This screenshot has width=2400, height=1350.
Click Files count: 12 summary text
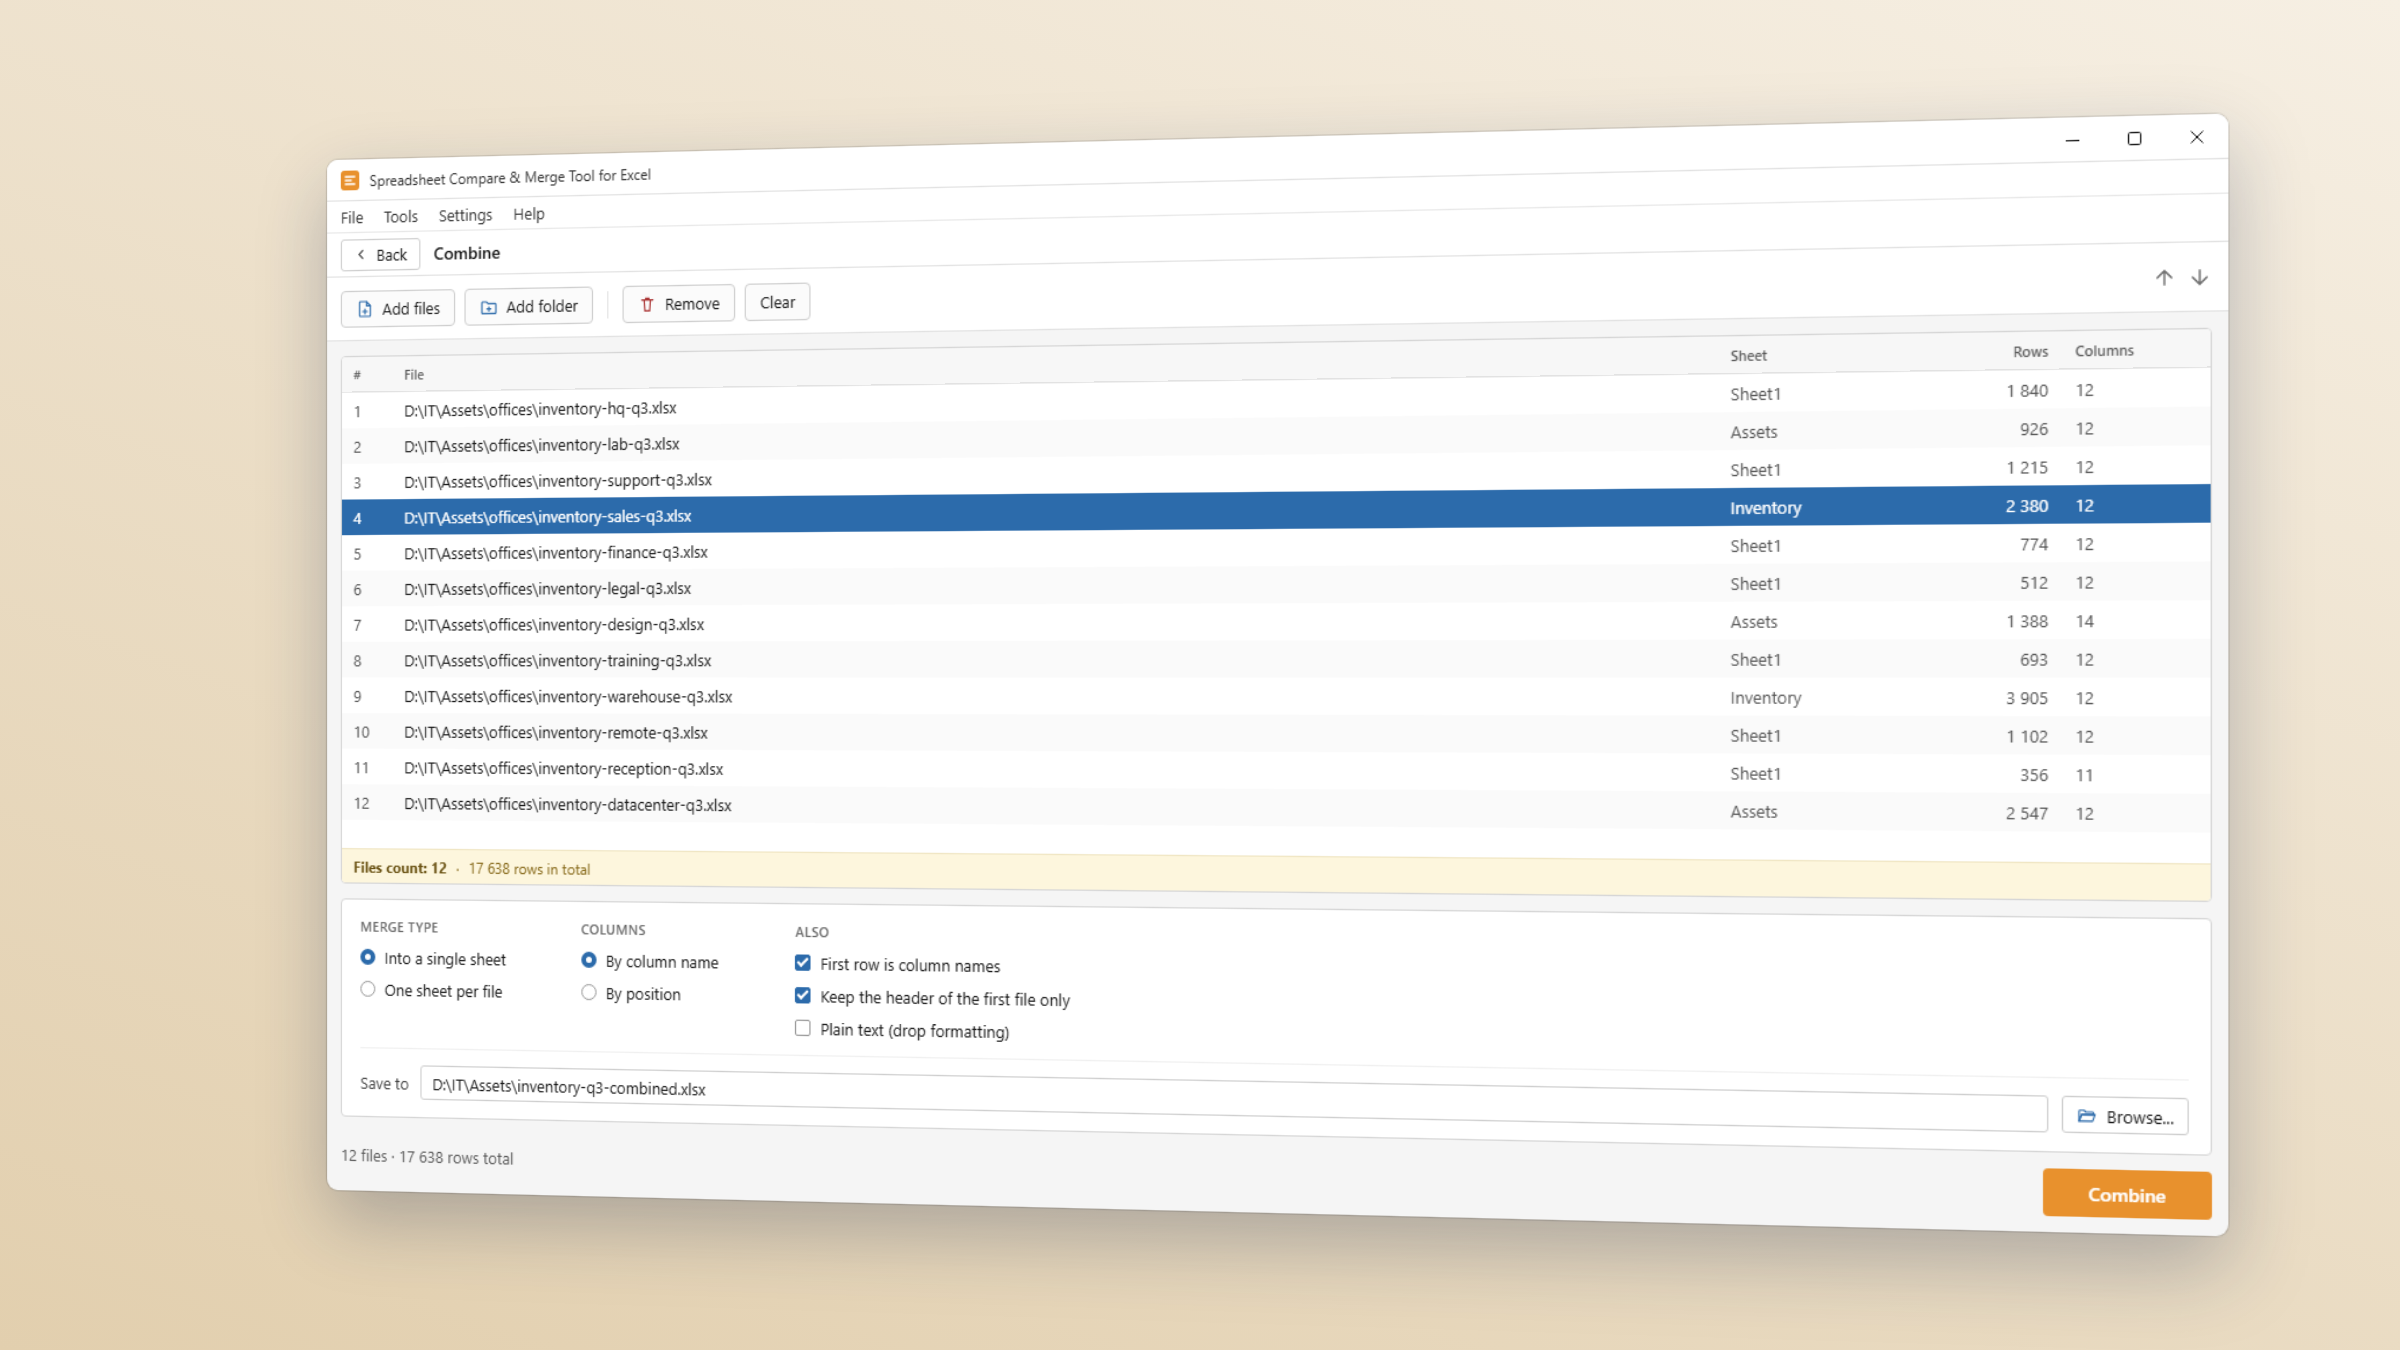pos(400,868)
